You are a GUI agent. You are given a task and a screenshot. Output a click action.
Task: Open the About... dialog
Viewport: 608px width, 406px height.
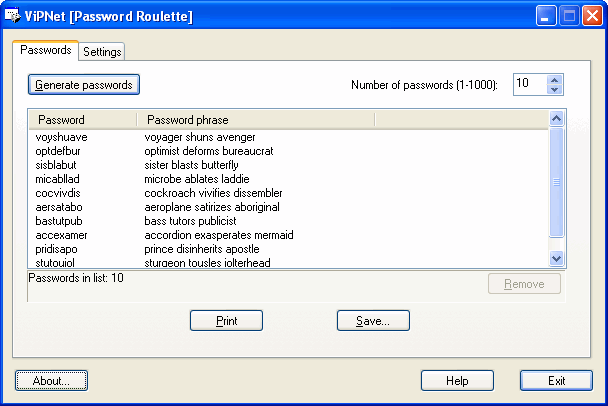(x=51, y=380)
